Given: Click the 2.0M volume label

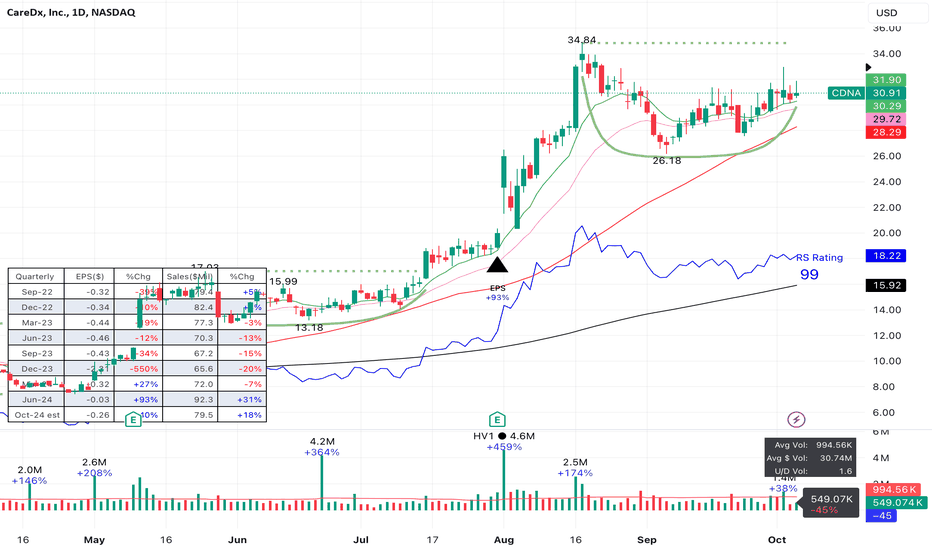Looking at the screenshot, I should pyautogui.click(x=30, y=470).
